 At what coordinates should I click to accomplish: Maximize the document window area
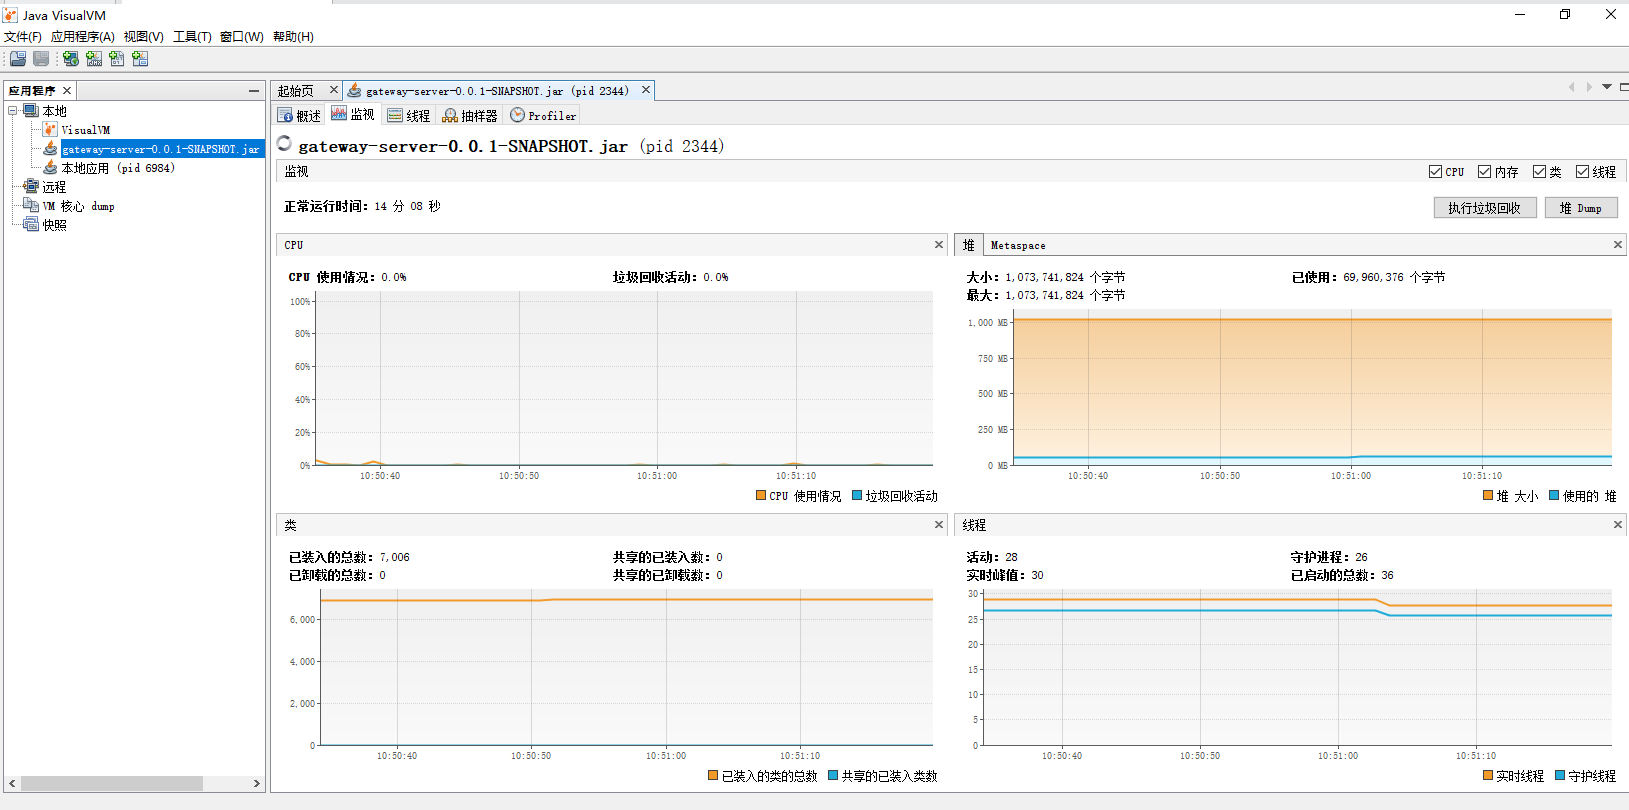tap(1624, 87)
